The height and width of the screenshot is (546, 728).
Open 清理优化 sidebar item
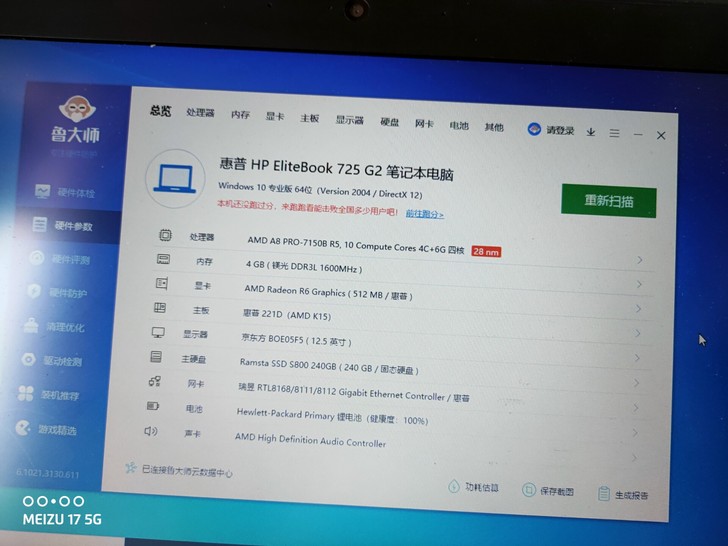tap(54, 326)
